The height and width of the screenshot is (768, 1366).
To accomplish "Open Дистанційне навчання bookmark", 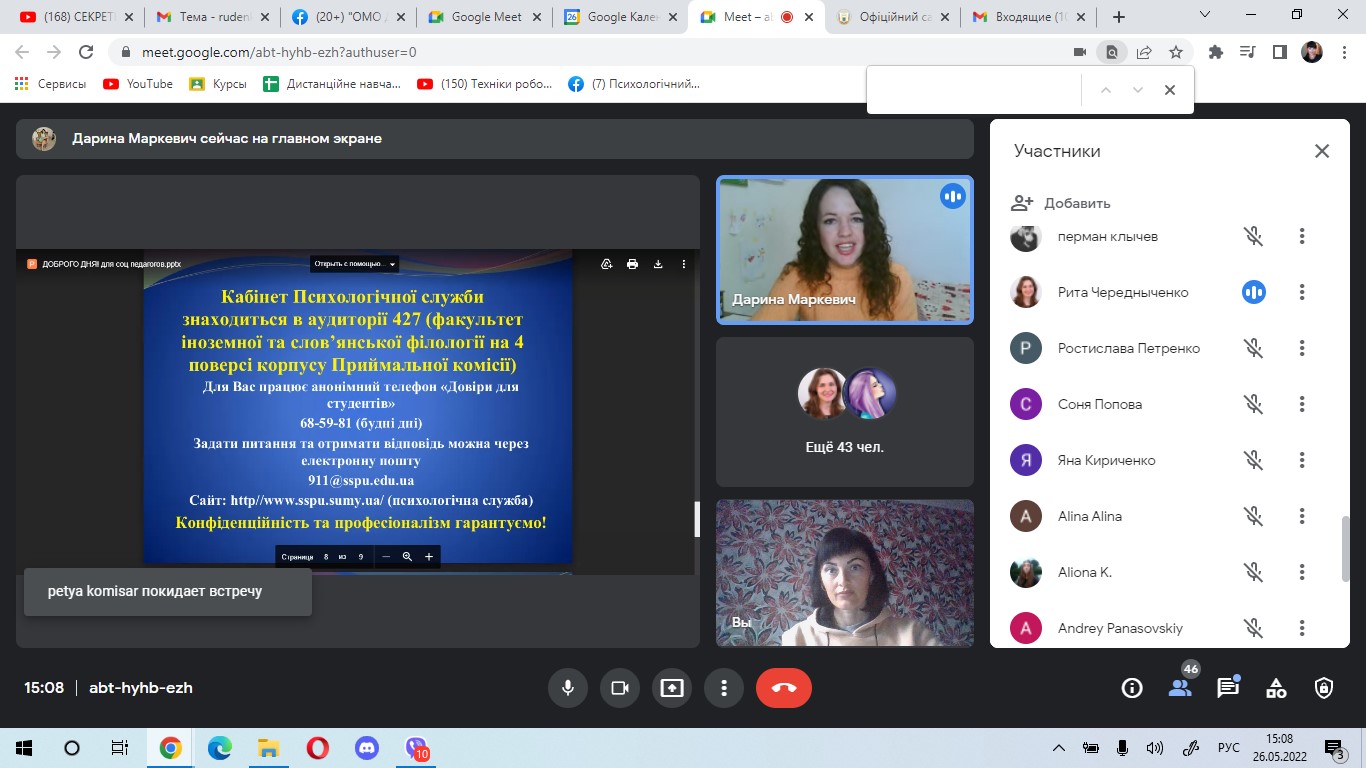I will 332,84.
